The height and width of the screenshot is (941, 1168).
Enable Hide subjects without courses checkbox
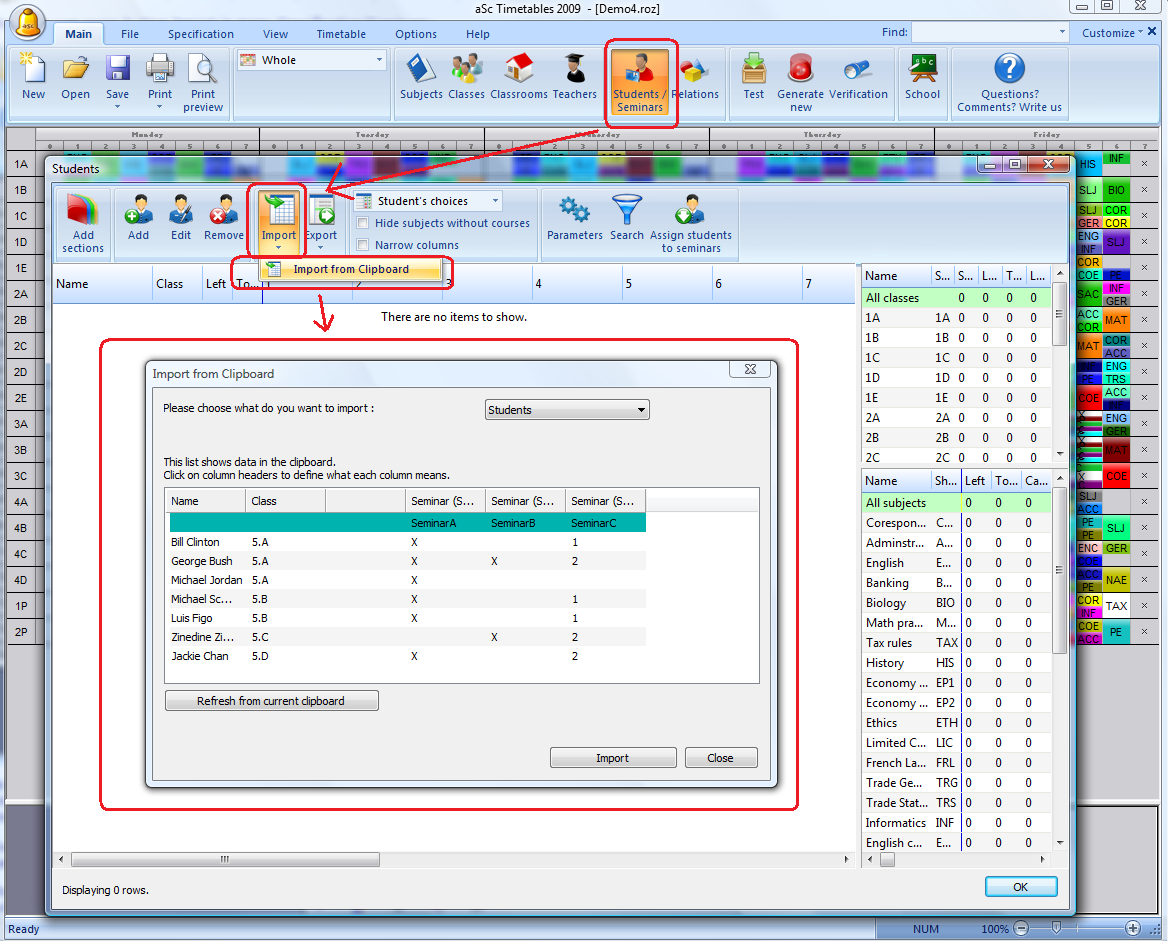pos(363,223)
